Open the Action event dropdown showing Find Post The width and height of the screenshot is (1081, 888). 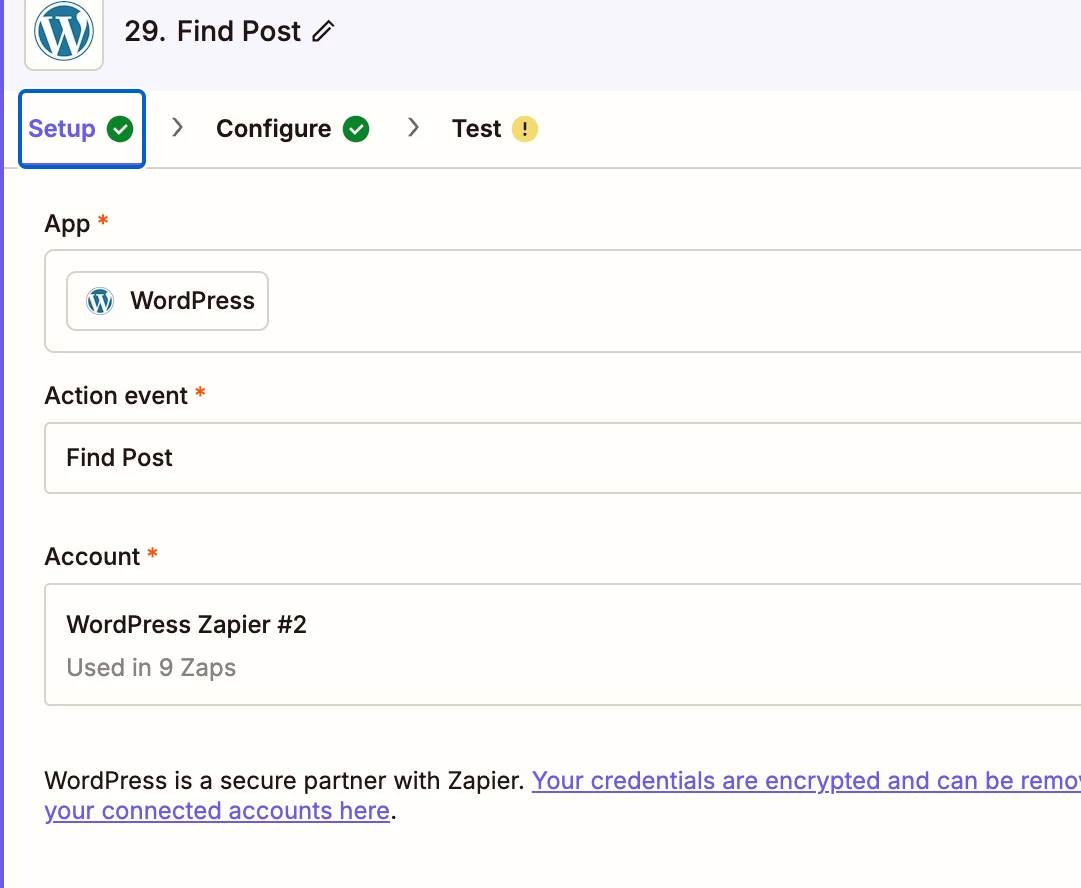click(563, 458)
